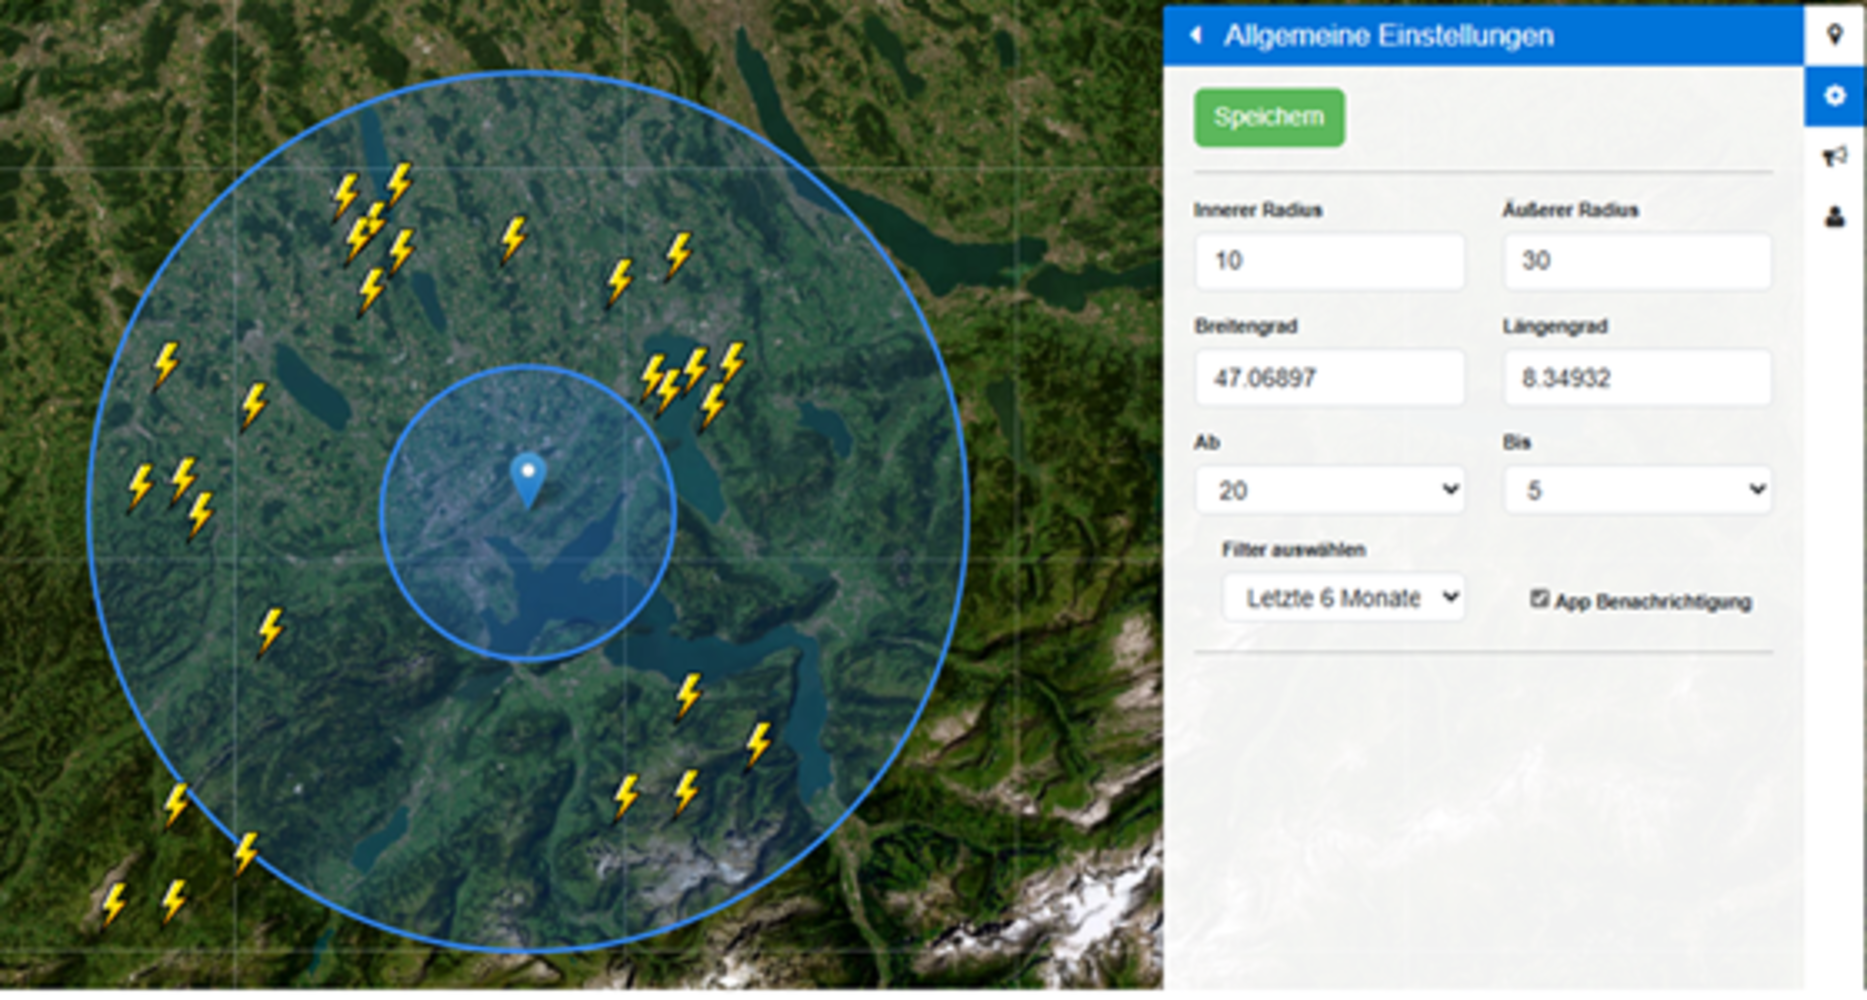Click the blue location marker on map
1867x1000 pixels.
coord(528,479)
